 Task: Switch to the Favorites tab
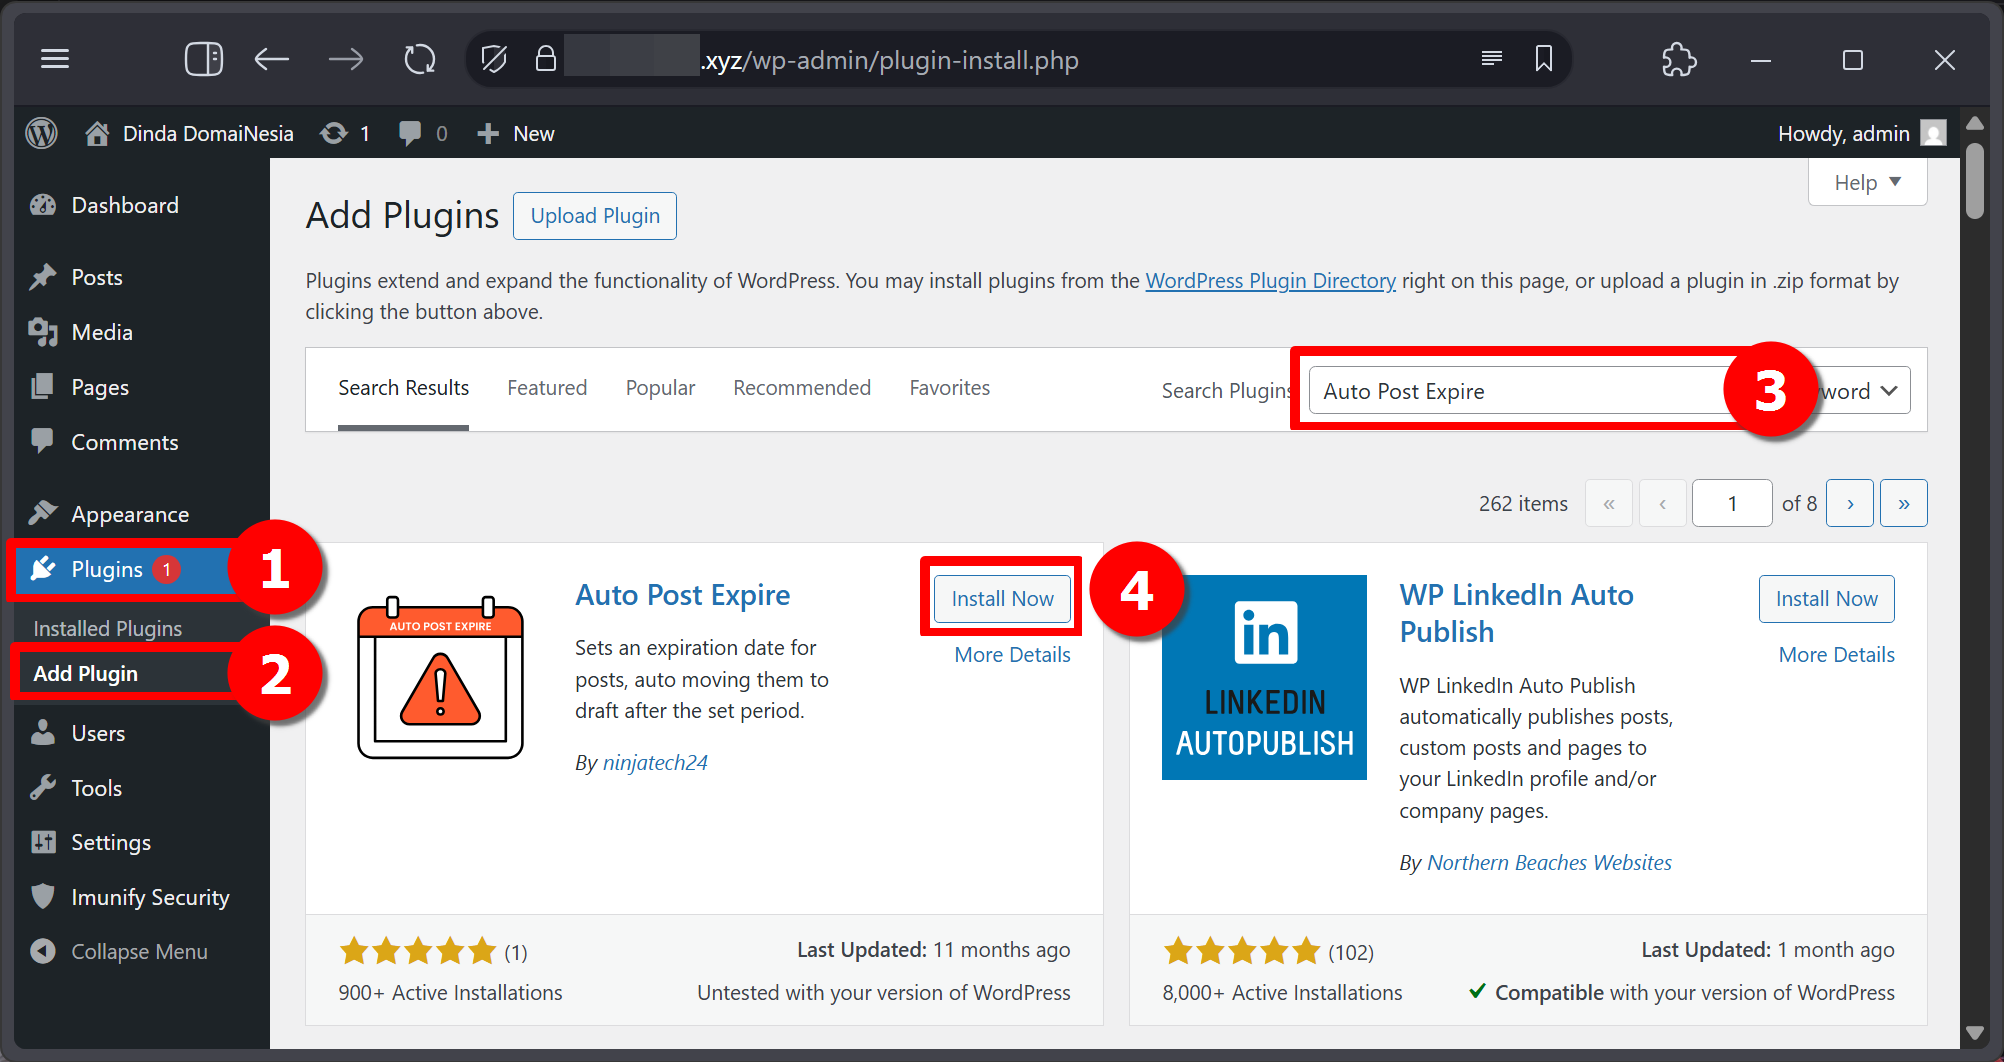tap(949, 388)
